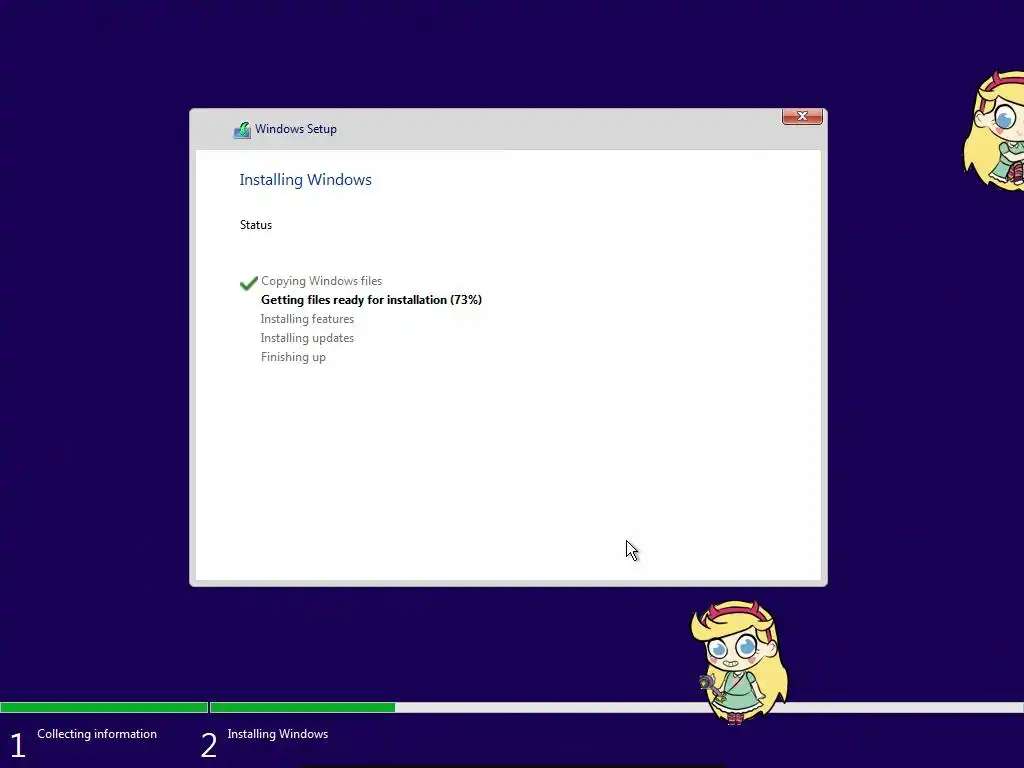Click the Installing Windows progress bar segment
The width and height of the screenshot is (1024, 768).
[x=616, y=707]
